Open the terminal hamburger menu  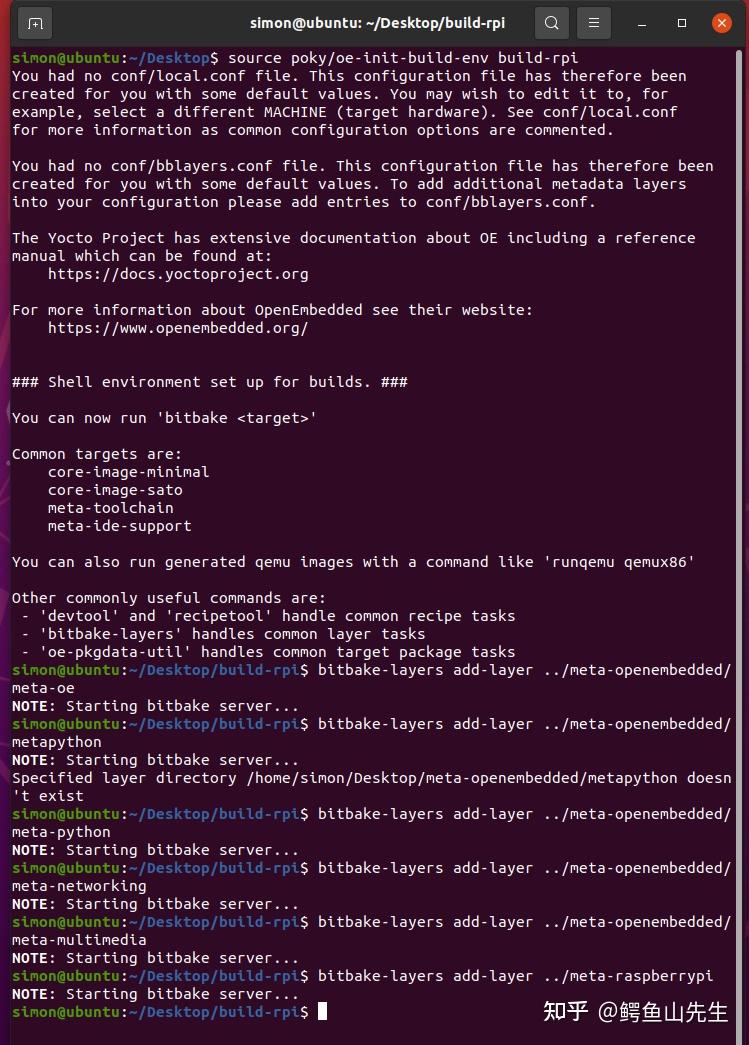594,22
